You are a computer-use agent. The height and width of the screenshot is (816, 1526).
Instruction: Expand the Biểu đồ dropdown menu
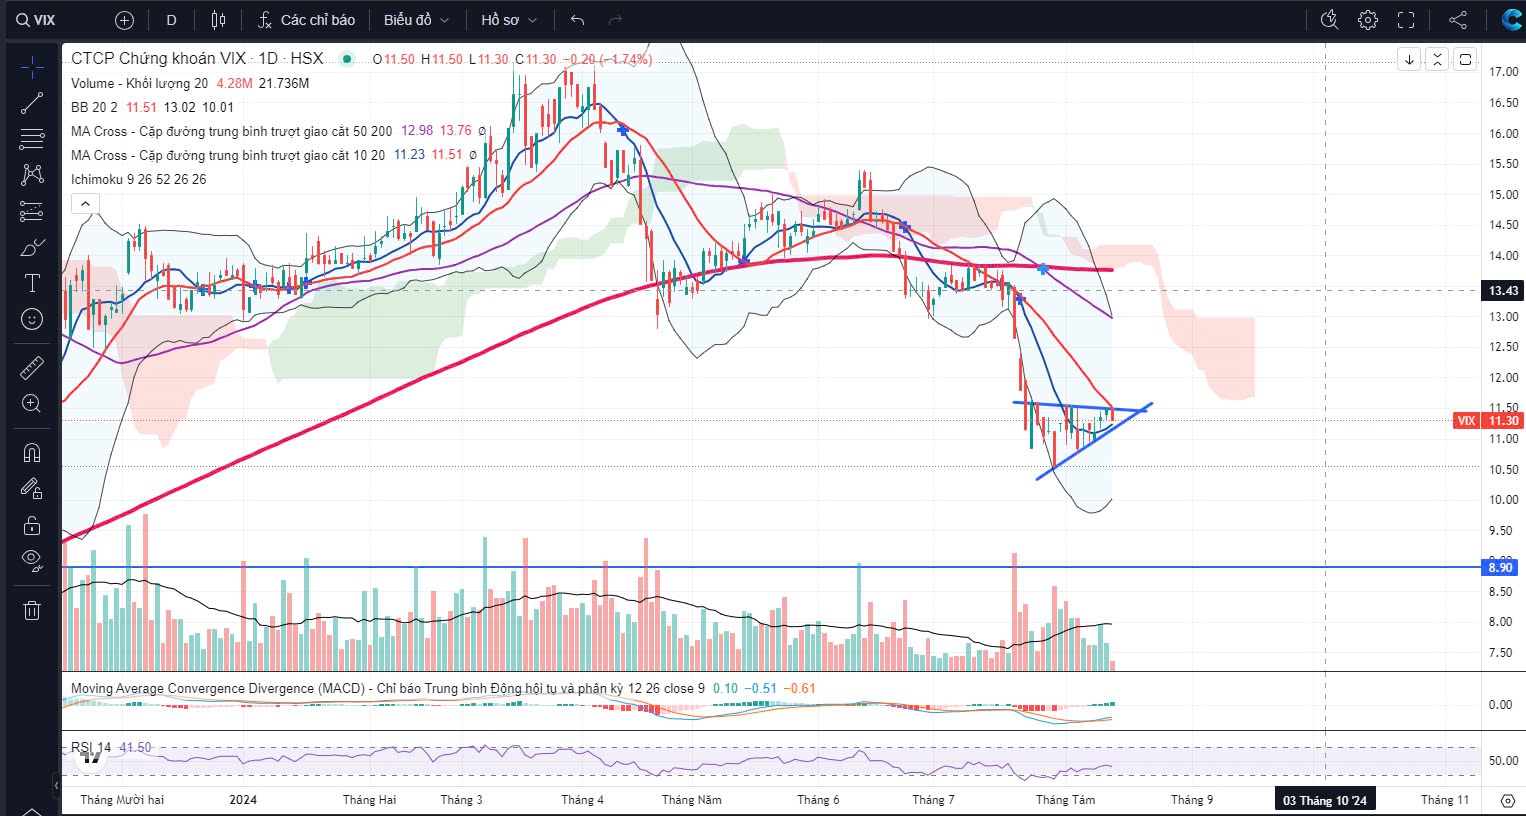416,20
